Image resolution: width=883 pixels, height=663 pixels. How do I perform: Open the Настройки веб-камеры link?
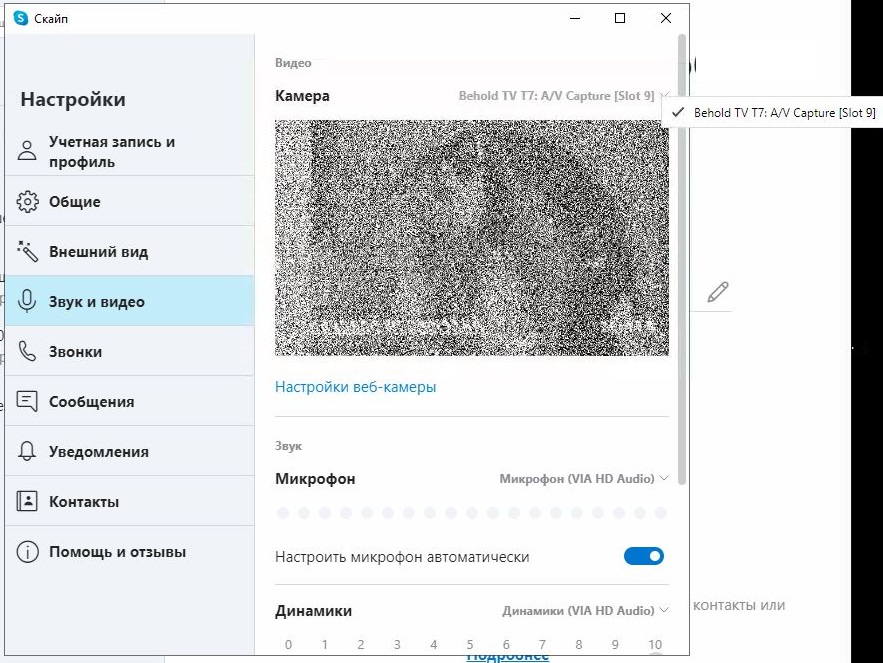[x=355, y=387]
